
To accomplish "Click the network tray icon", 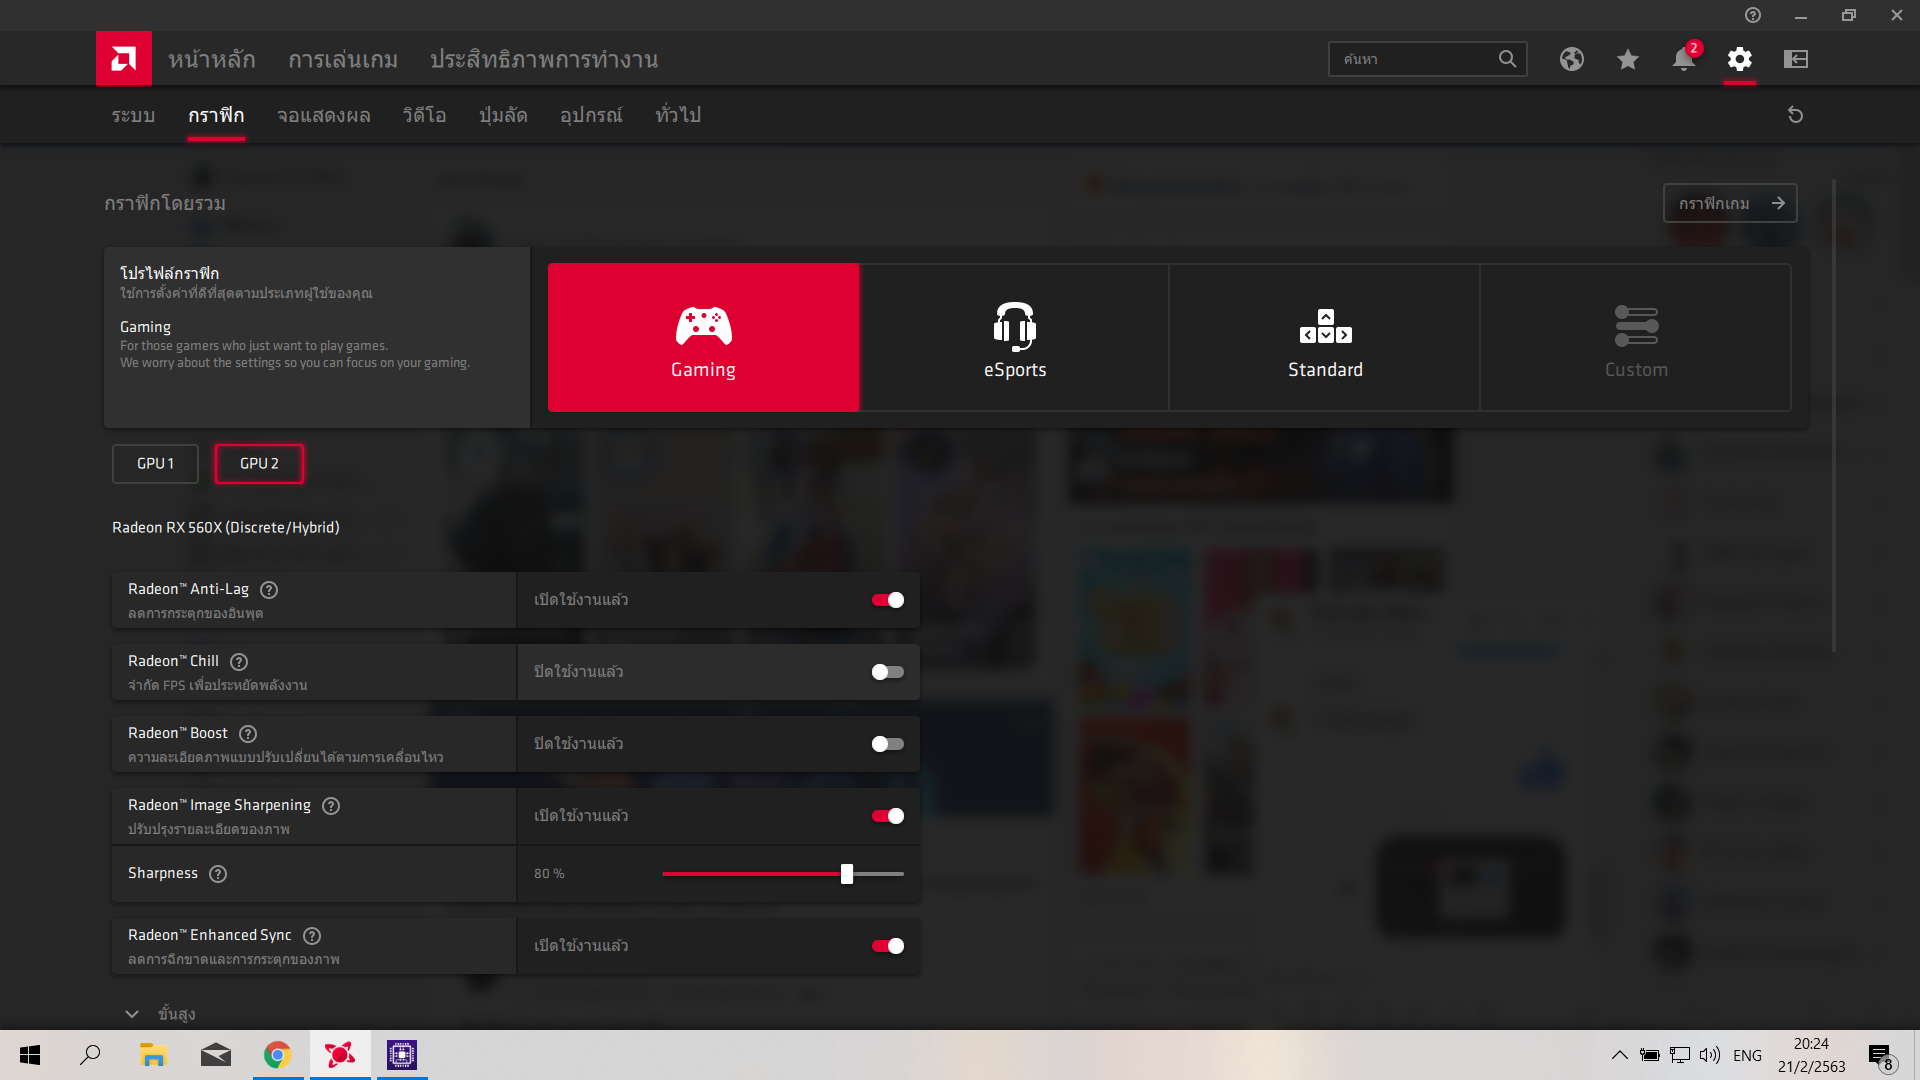I will [1680, 1055].
